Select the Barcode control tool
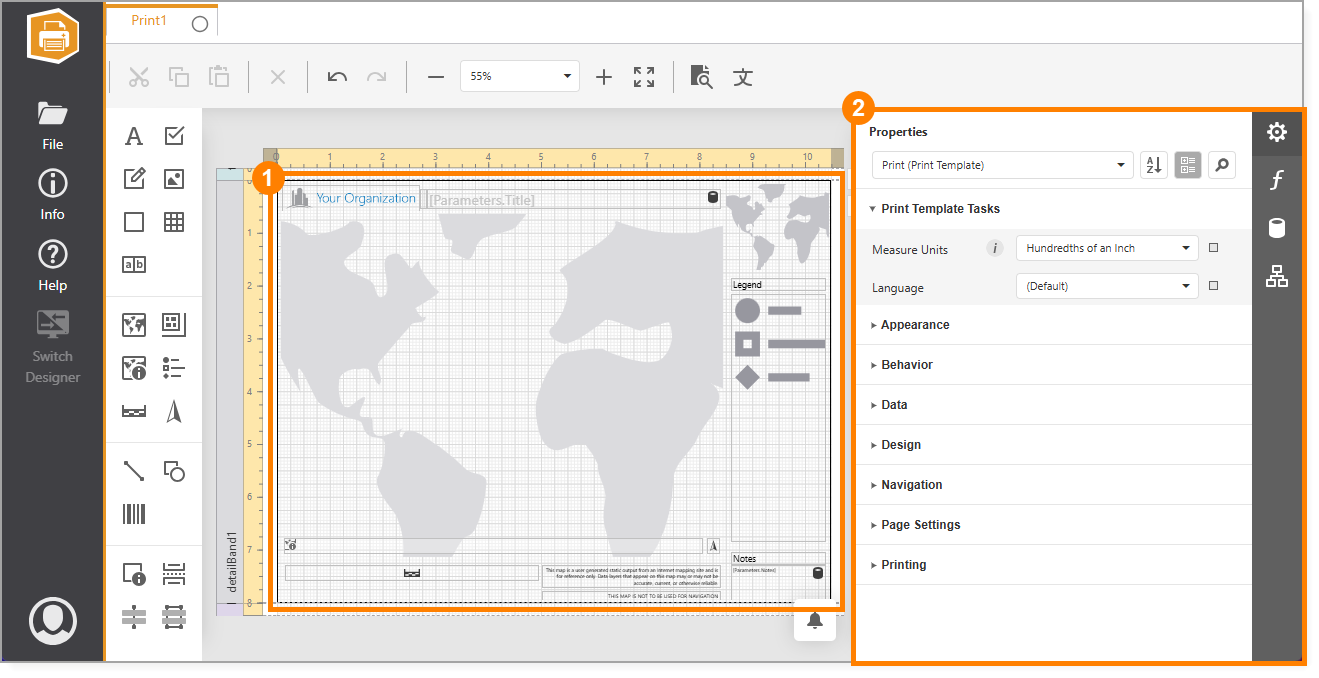The image size is (1319, 678). click(x=134, y=514)
